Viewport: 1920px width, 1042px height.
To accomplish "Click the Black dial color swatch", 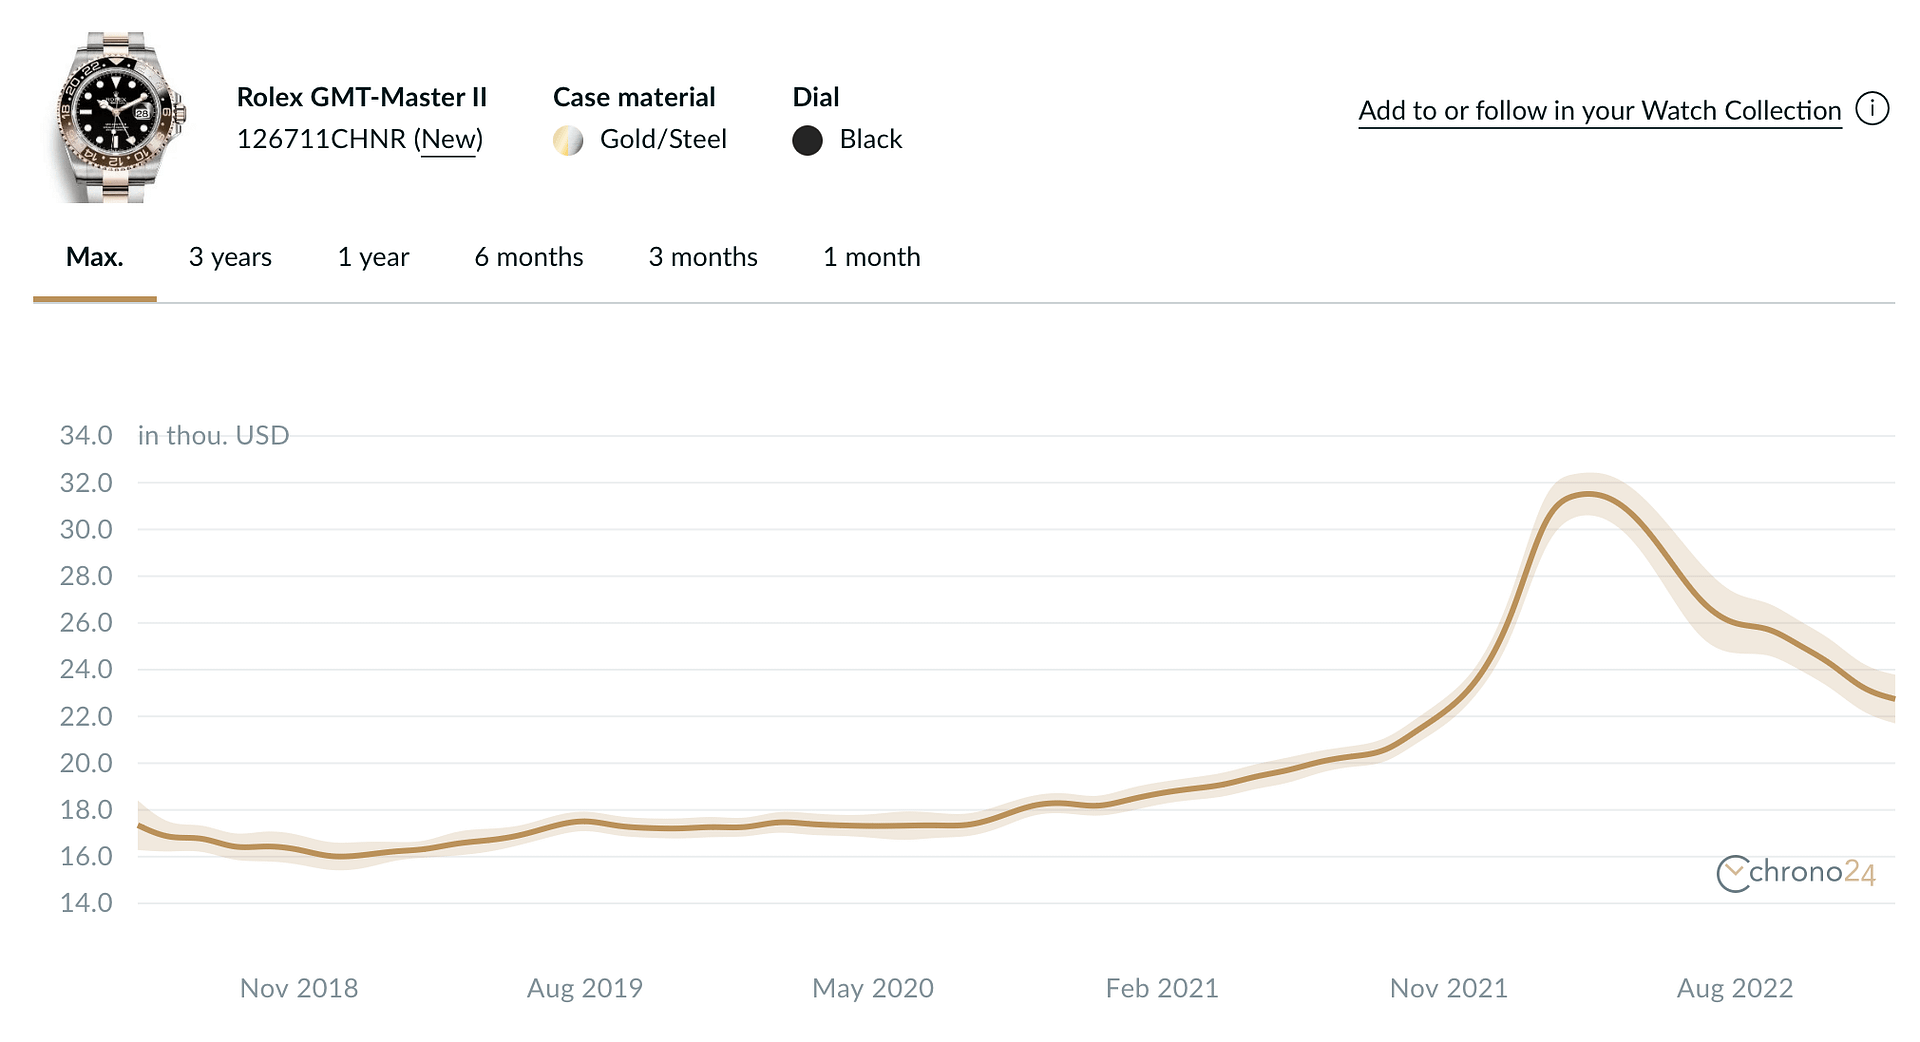I will tap(807, 140).
